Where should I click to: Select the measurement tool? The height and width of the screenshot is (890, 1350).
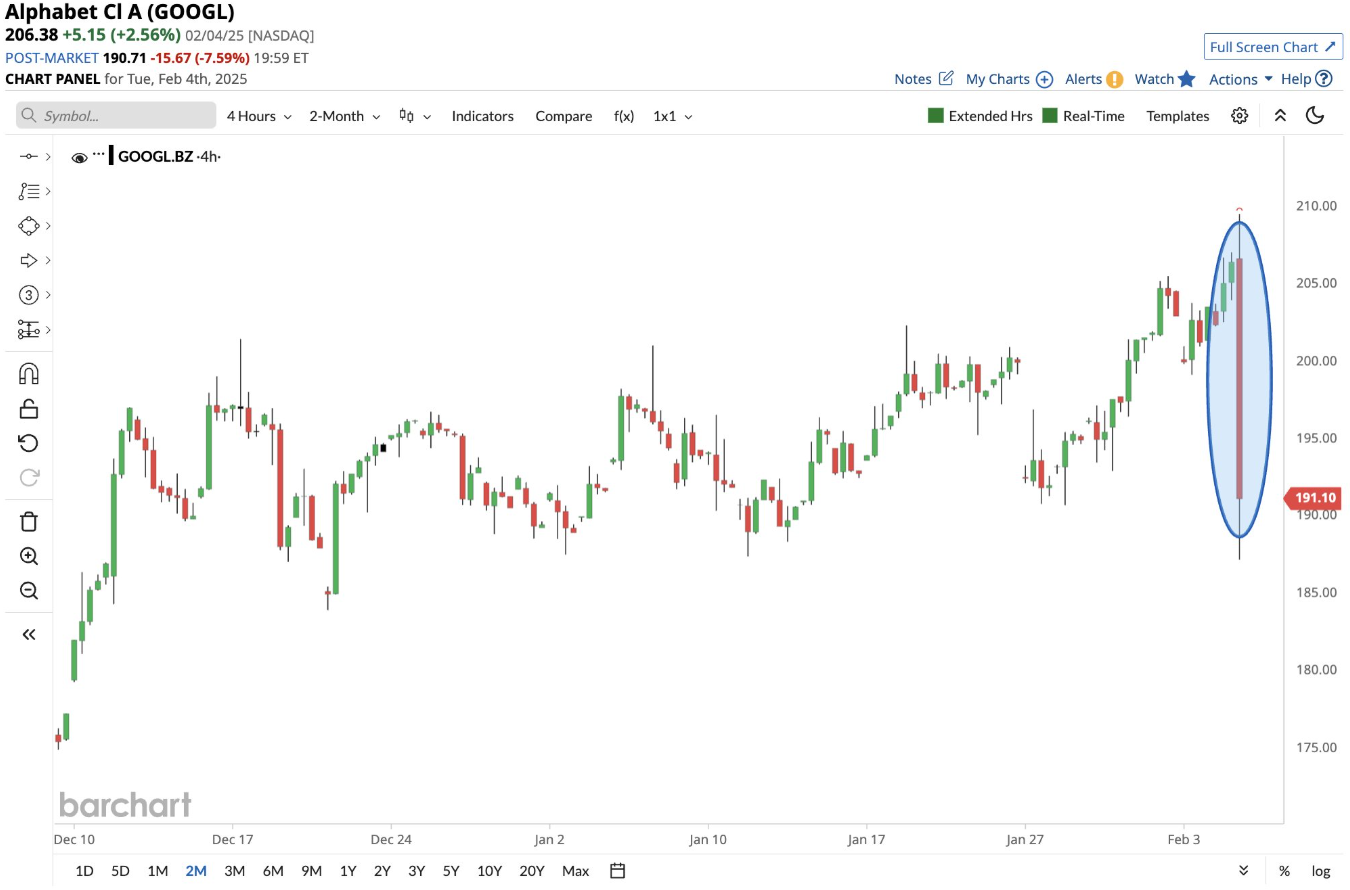click(x=28, y=329)
